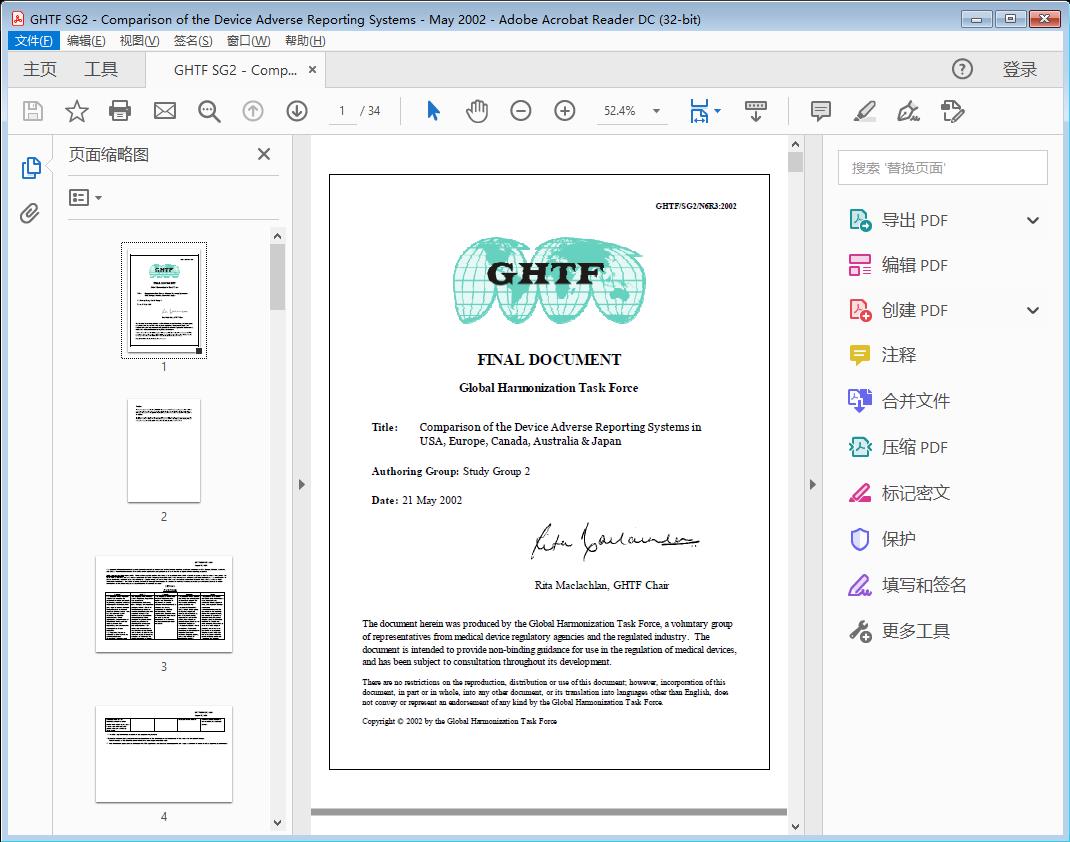Viewport: 1070px width, 842px height.
Task: Select the GHTF SG2 document tab
Action: [235, 70]
